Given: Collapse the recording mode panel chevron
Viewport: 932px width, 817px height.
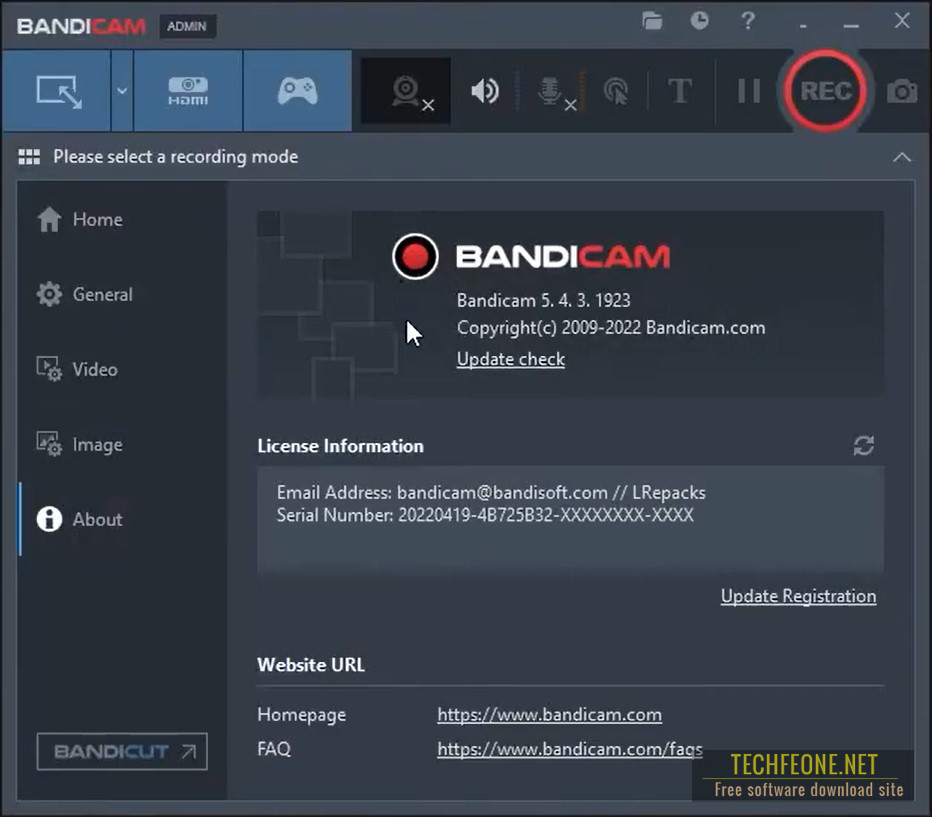Looking at the screenshot, I should coord(902,157).
